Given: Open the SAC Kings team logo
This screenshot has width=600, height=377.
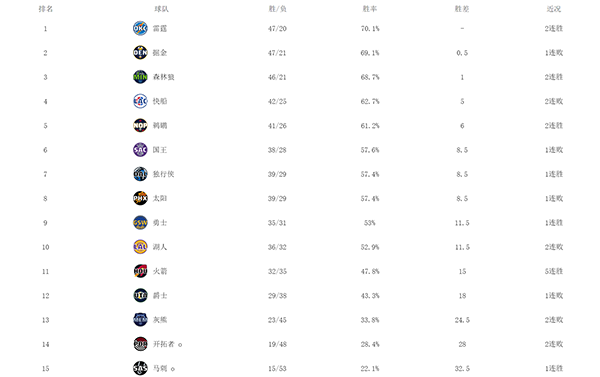Looking at the screenshot, I should pyautogui.click(x=140, y=150).
